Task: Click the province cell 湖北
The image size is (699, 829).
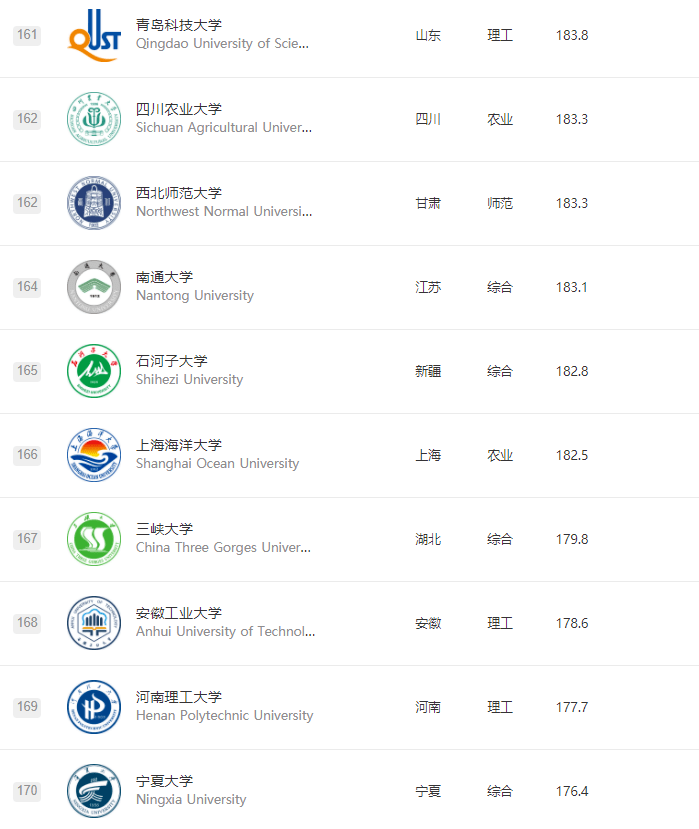Action: coord(428,540)
